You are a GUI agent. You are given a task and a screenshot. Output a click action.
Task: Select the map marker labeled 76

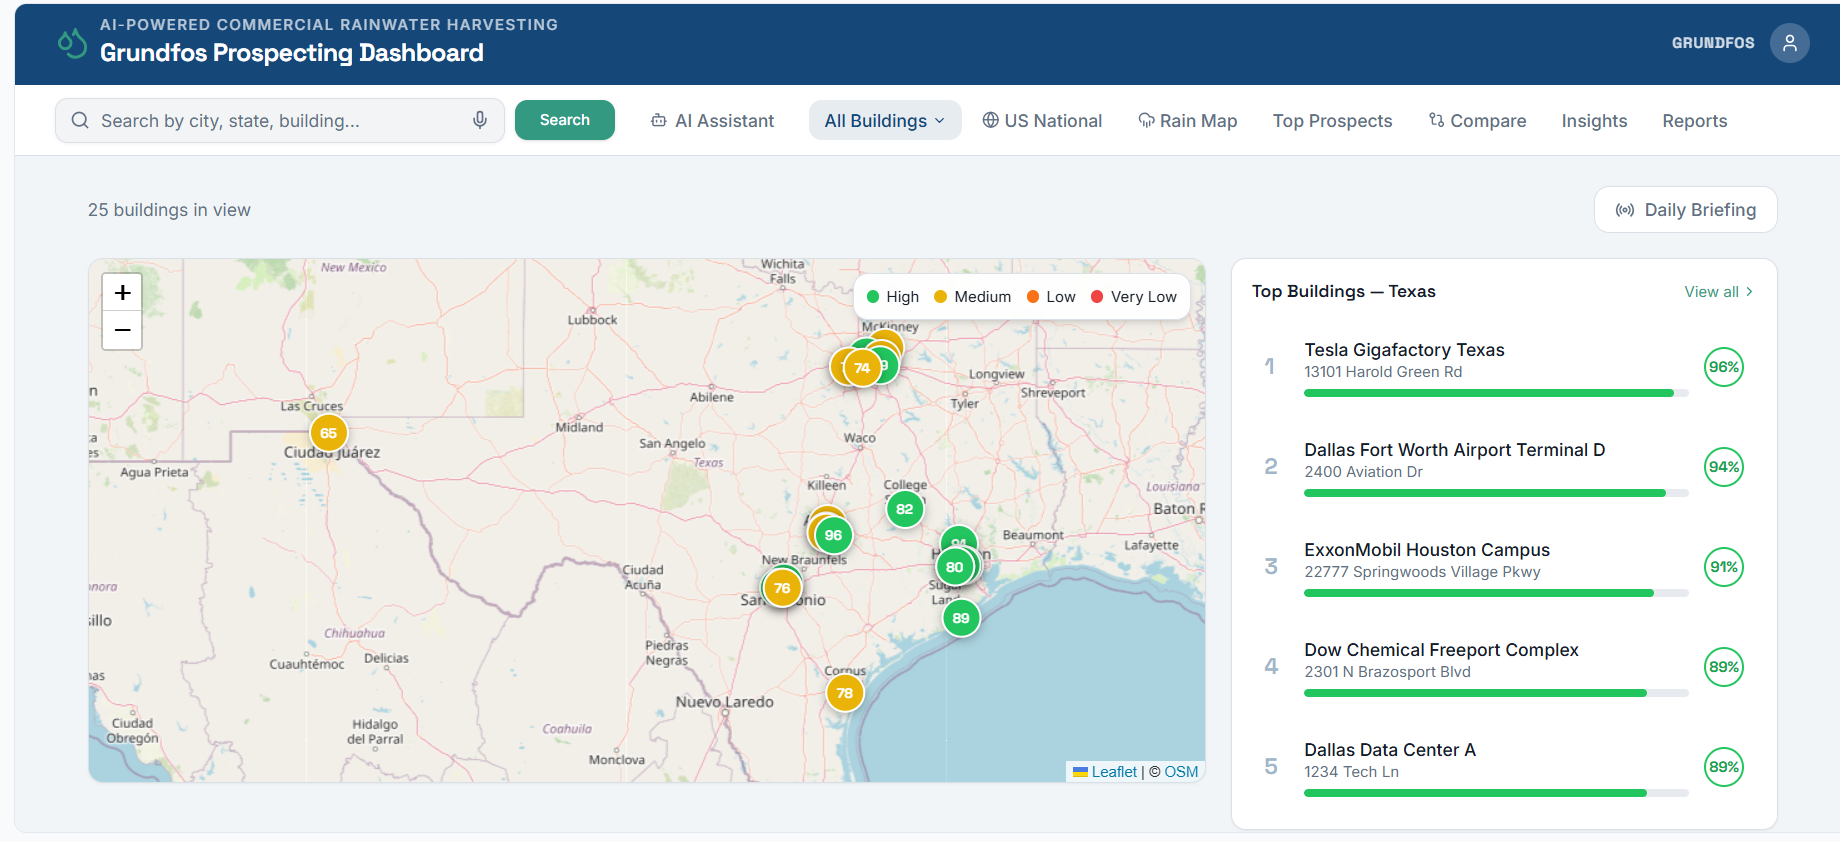[x=782, y=588]
